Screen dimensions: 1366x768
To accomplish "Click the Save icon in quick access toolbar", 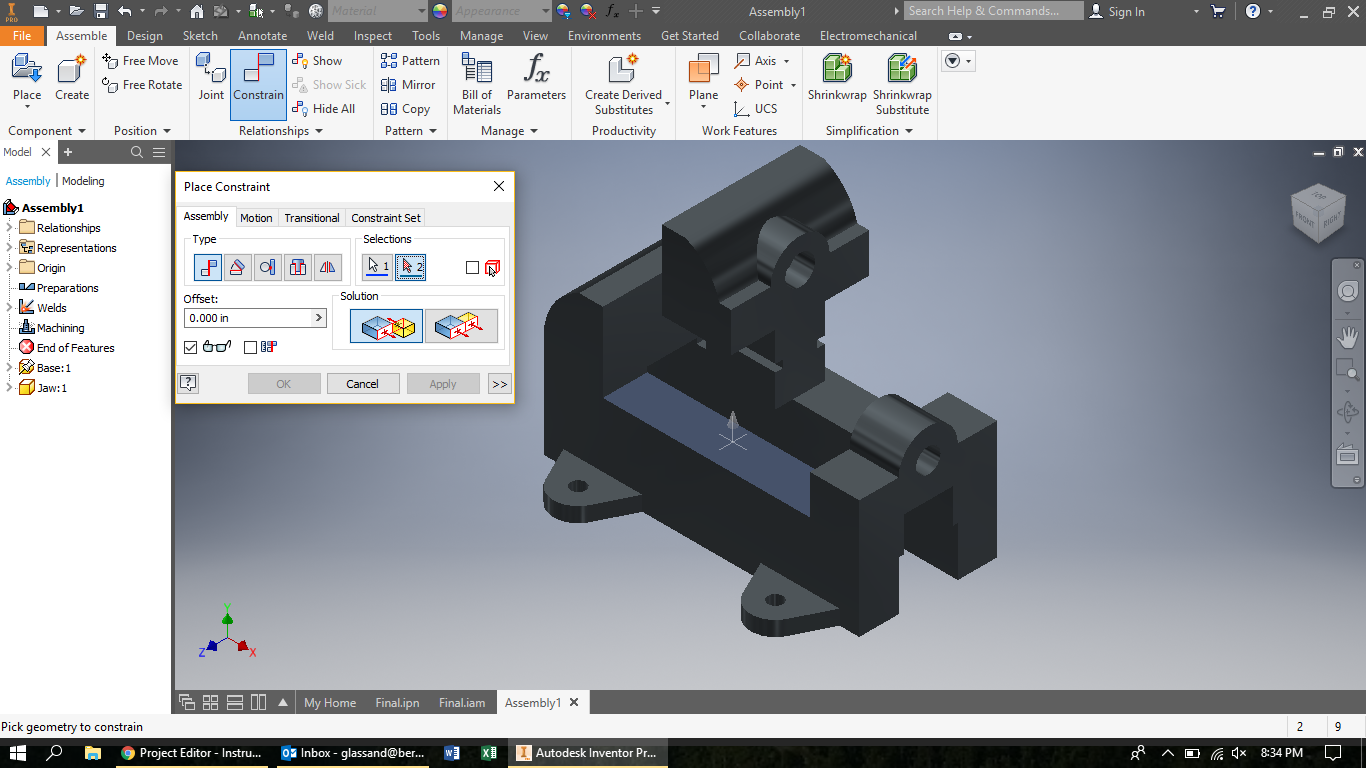I will coord(101,11).
